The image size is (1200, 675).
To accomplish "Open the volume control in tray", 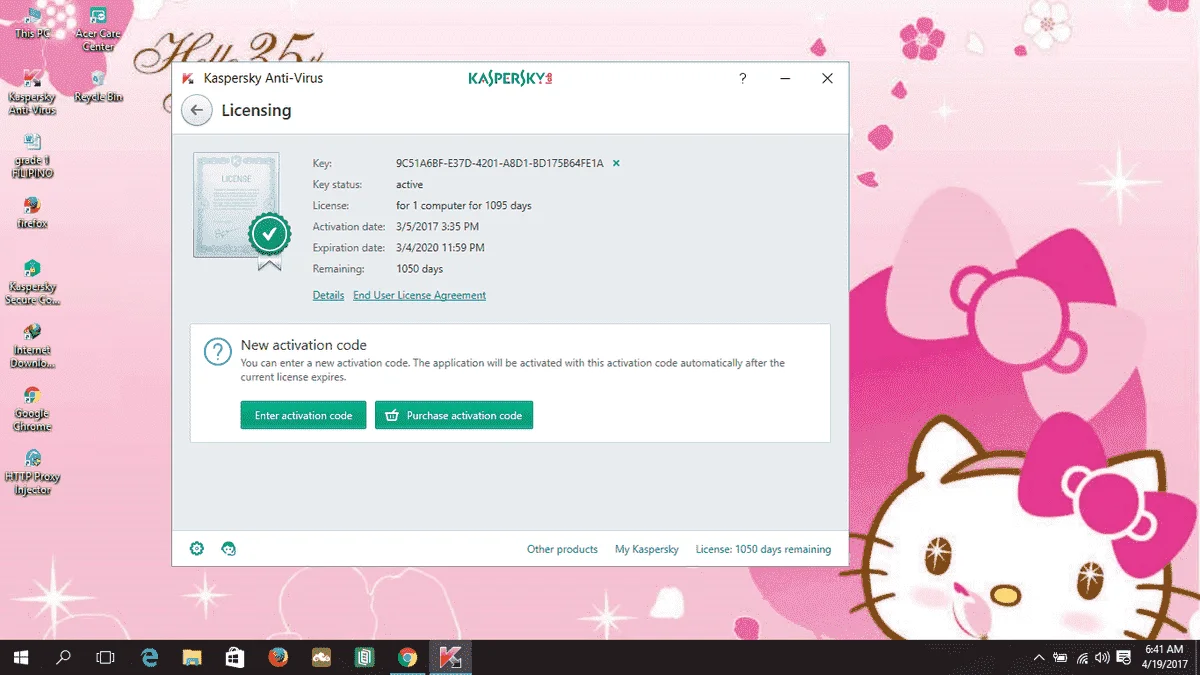I will pos(1103,658).
